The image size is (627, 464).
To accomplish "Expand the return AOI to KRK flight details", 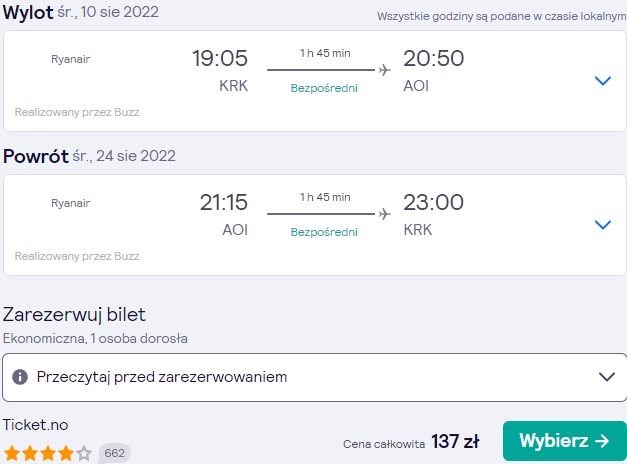I will tap(603, 225).
